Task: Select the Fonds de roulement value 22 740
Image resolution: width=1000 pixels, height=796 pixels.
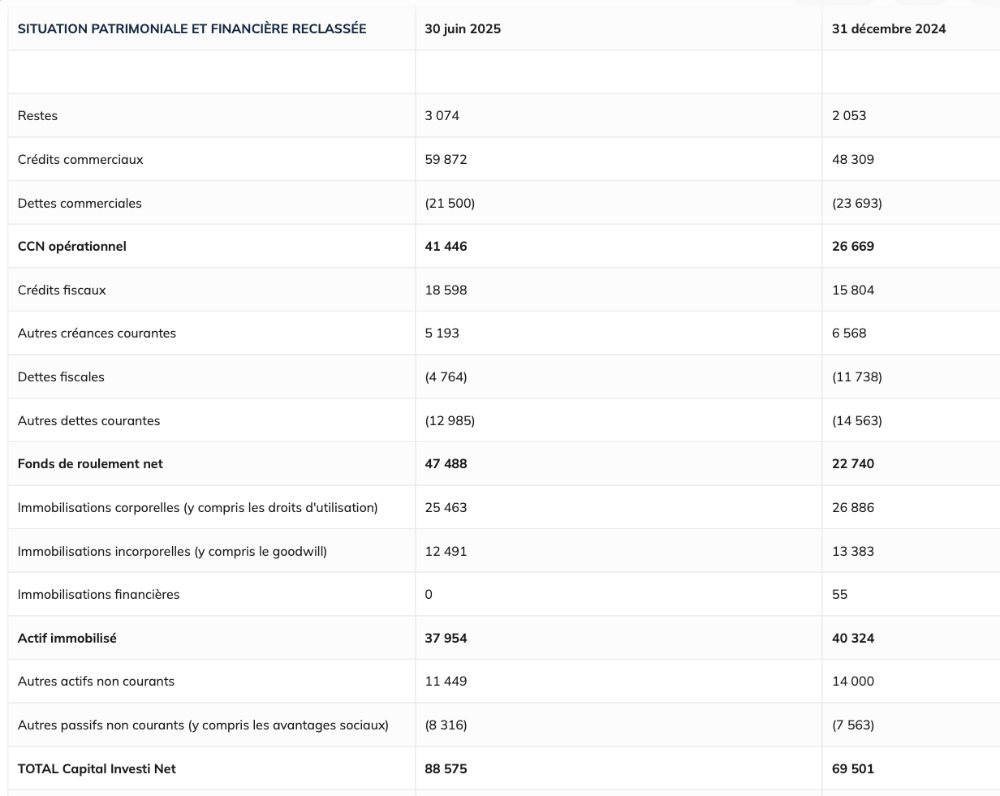Action: point(853,464)
